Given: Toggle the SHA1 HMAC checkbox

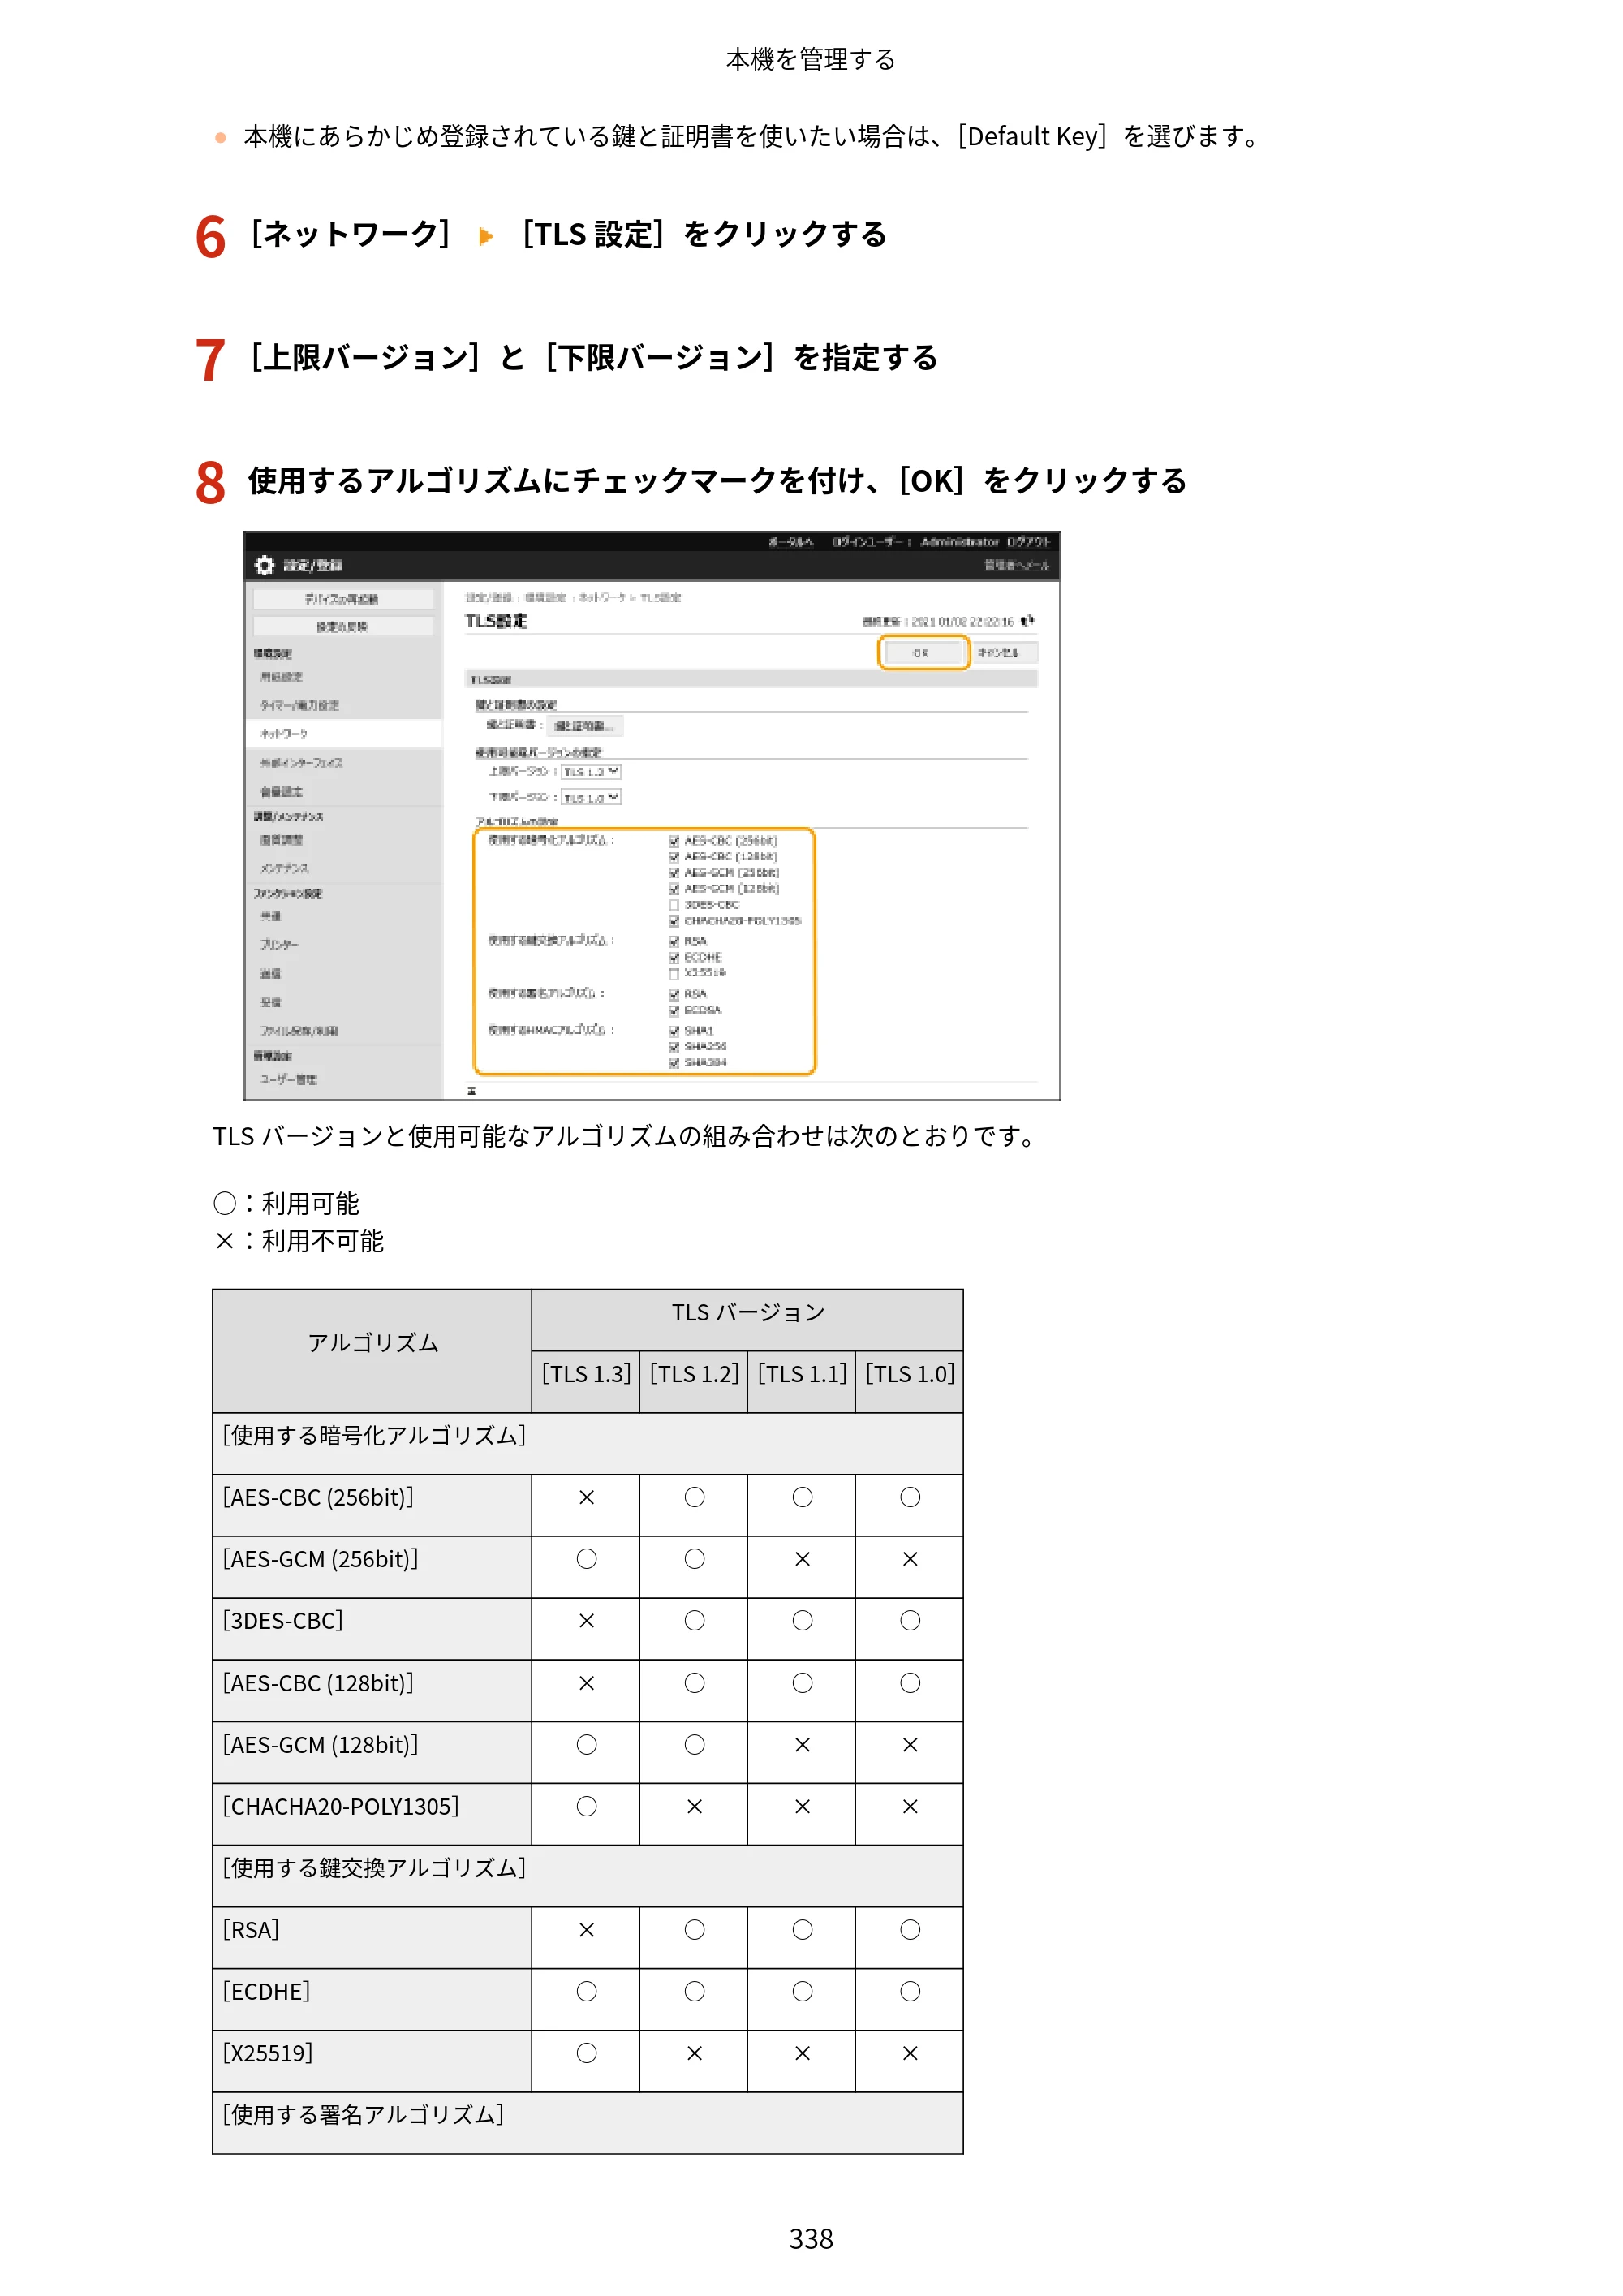Looking at the screenshot, I should (x=674, y=1031).
